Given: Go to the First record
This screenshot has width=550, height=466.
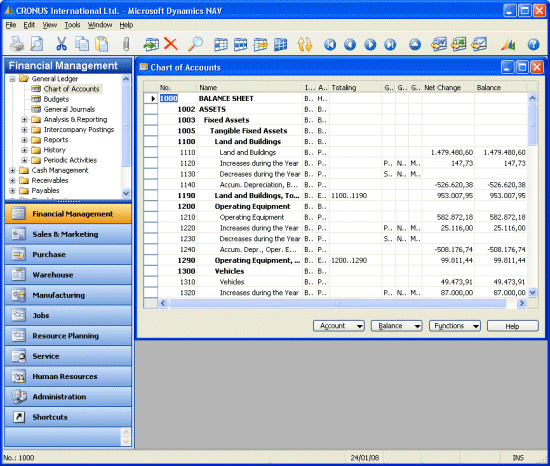Looking at the screenshot, I should (330, 45).
